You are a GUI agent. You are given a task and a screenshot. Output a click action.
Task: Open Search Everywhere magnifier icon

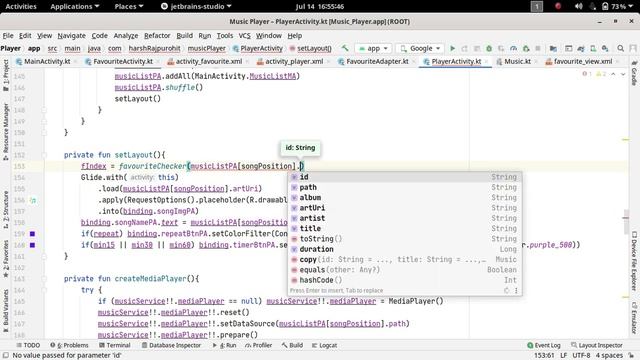[620, 48]
